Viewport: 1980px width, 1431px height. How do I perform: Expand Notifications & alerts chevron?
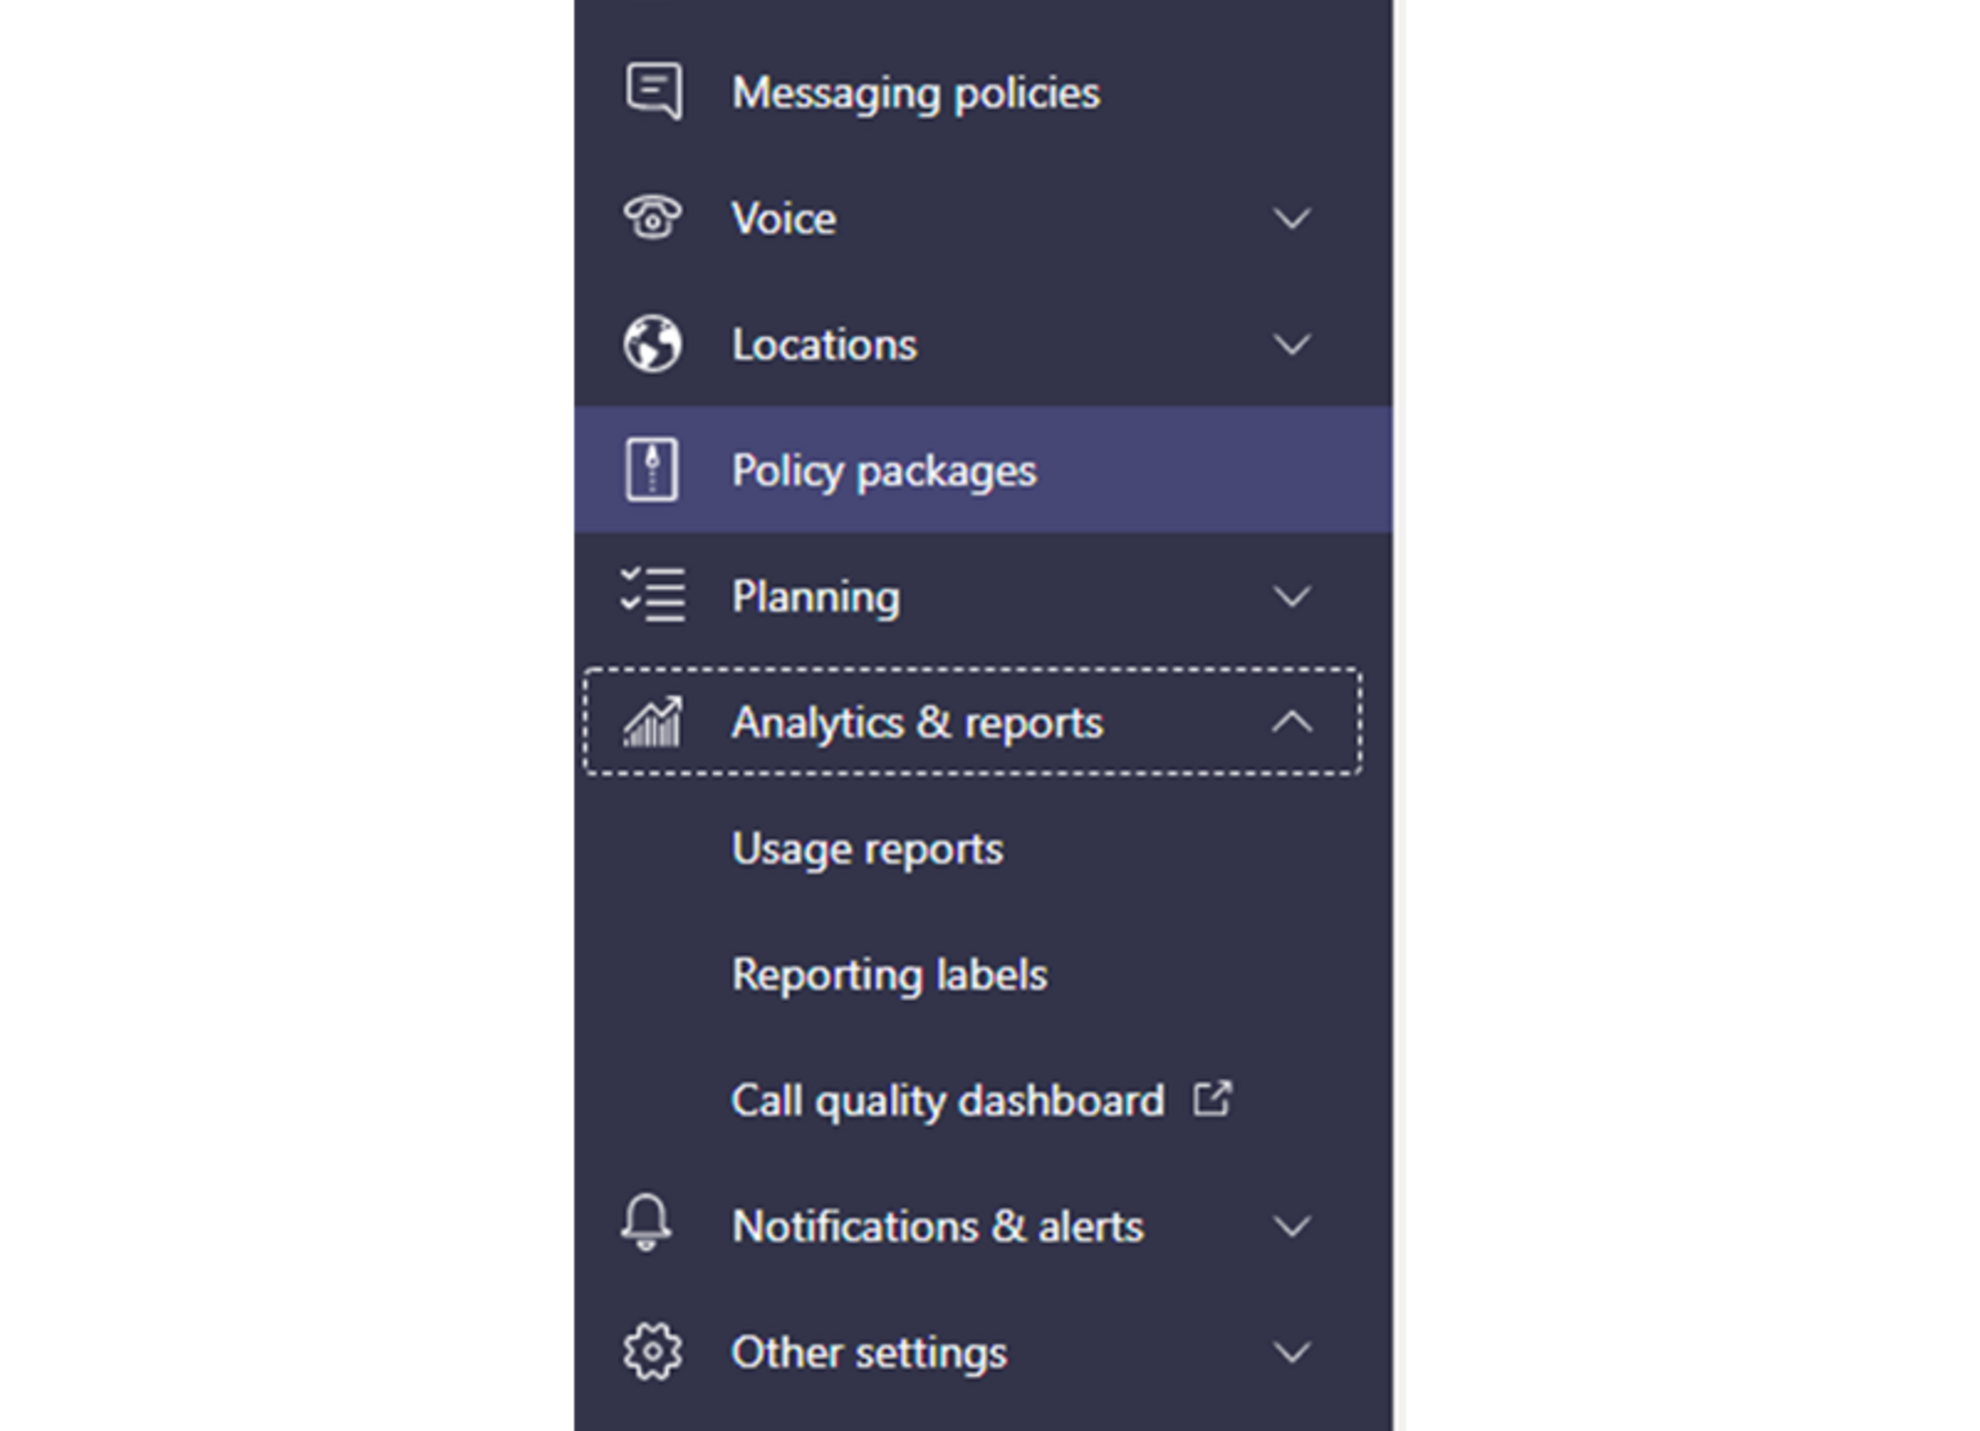coord(1291,1226)
